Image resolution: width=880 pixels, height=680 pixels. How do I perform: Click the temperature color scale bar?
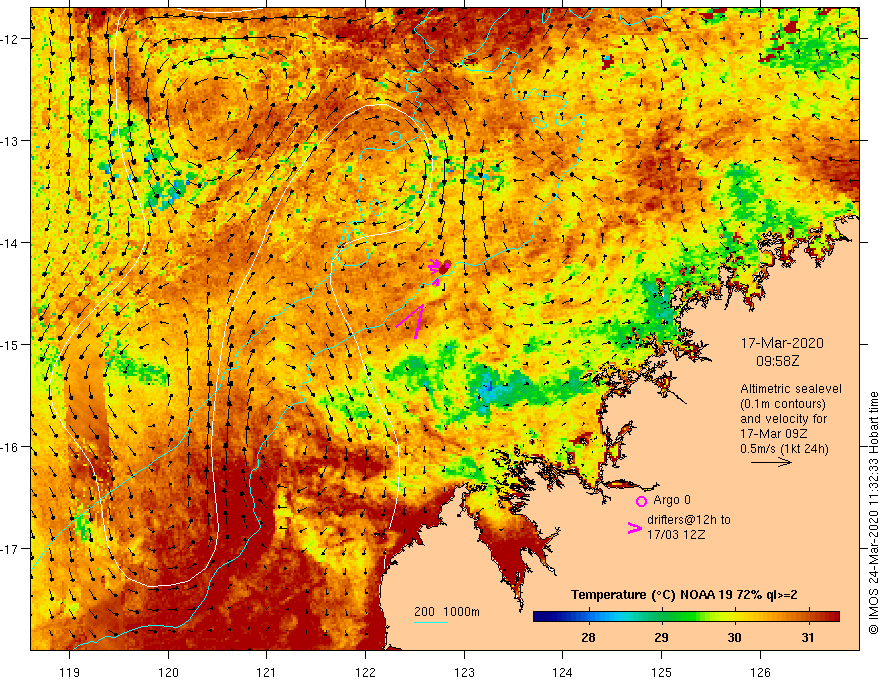pyautogui.click(x=686, y=617)
